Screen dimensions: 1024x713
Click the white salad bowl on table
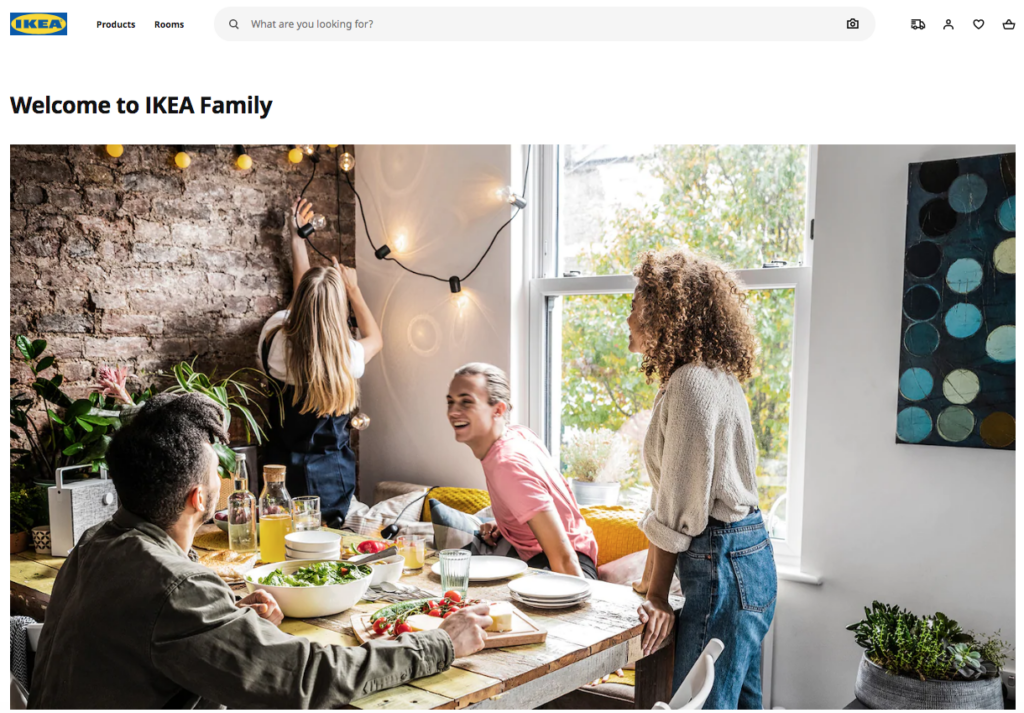point(308,588)
